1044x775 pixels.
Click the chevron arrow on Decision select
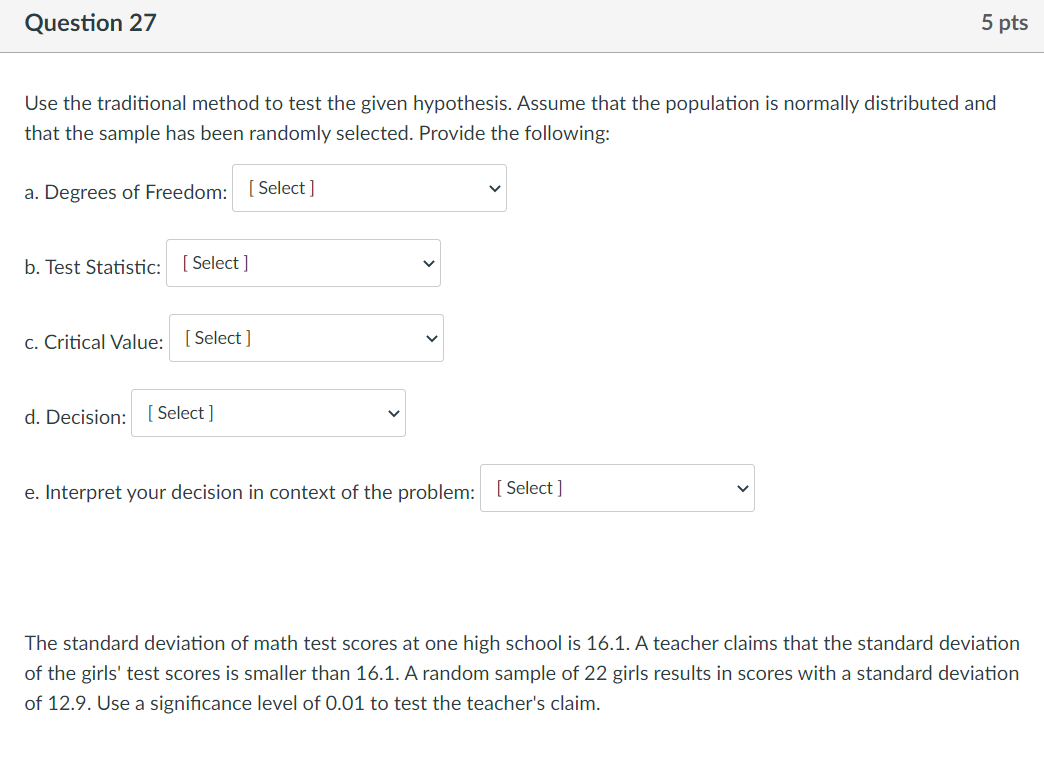391,413
